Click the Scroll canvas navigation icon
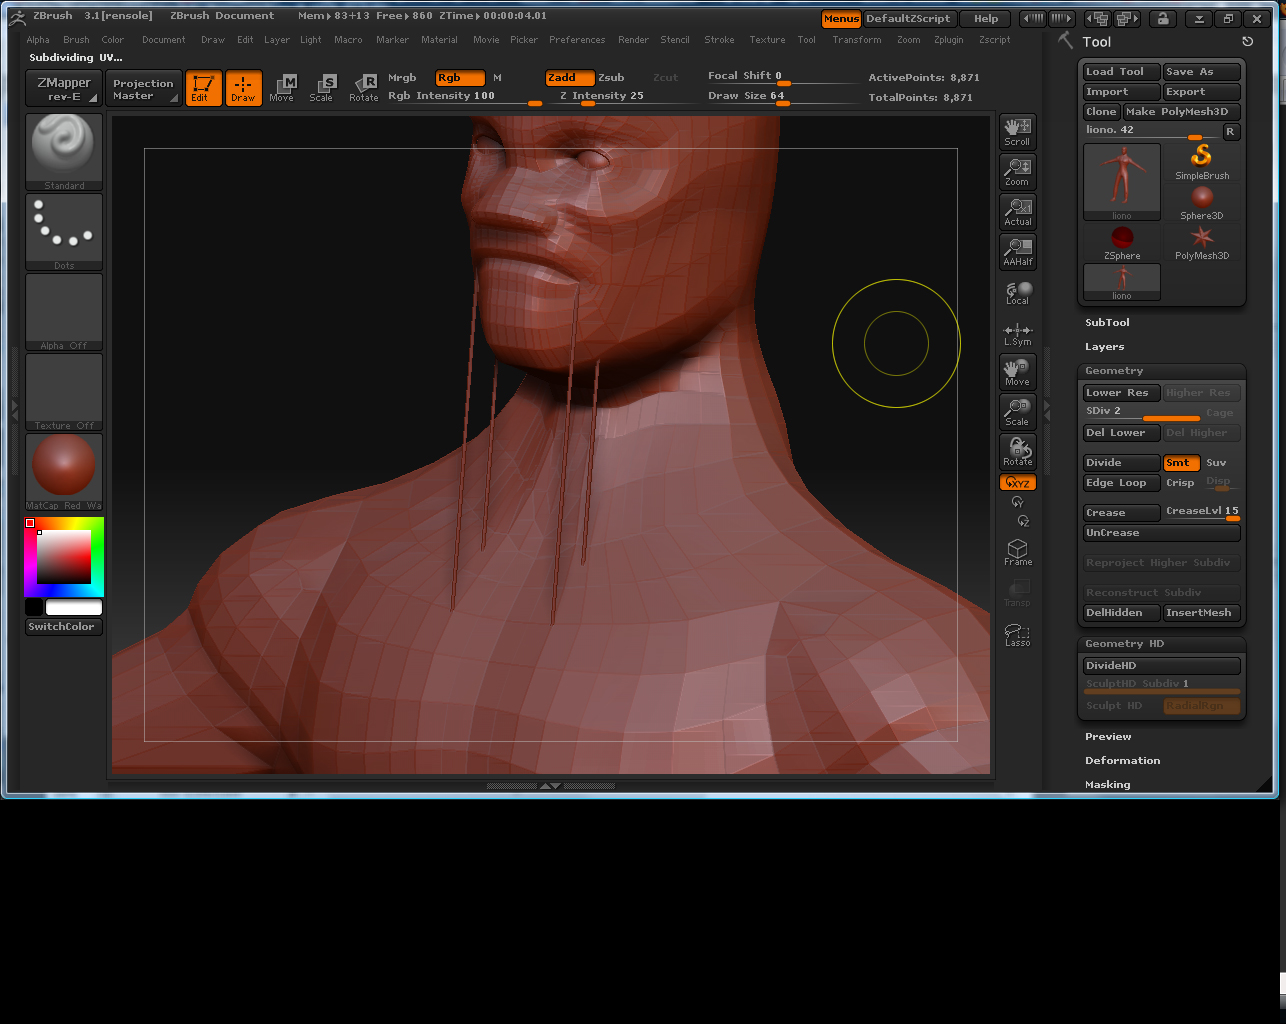 pyautogui.click(x=1017, y=131)
